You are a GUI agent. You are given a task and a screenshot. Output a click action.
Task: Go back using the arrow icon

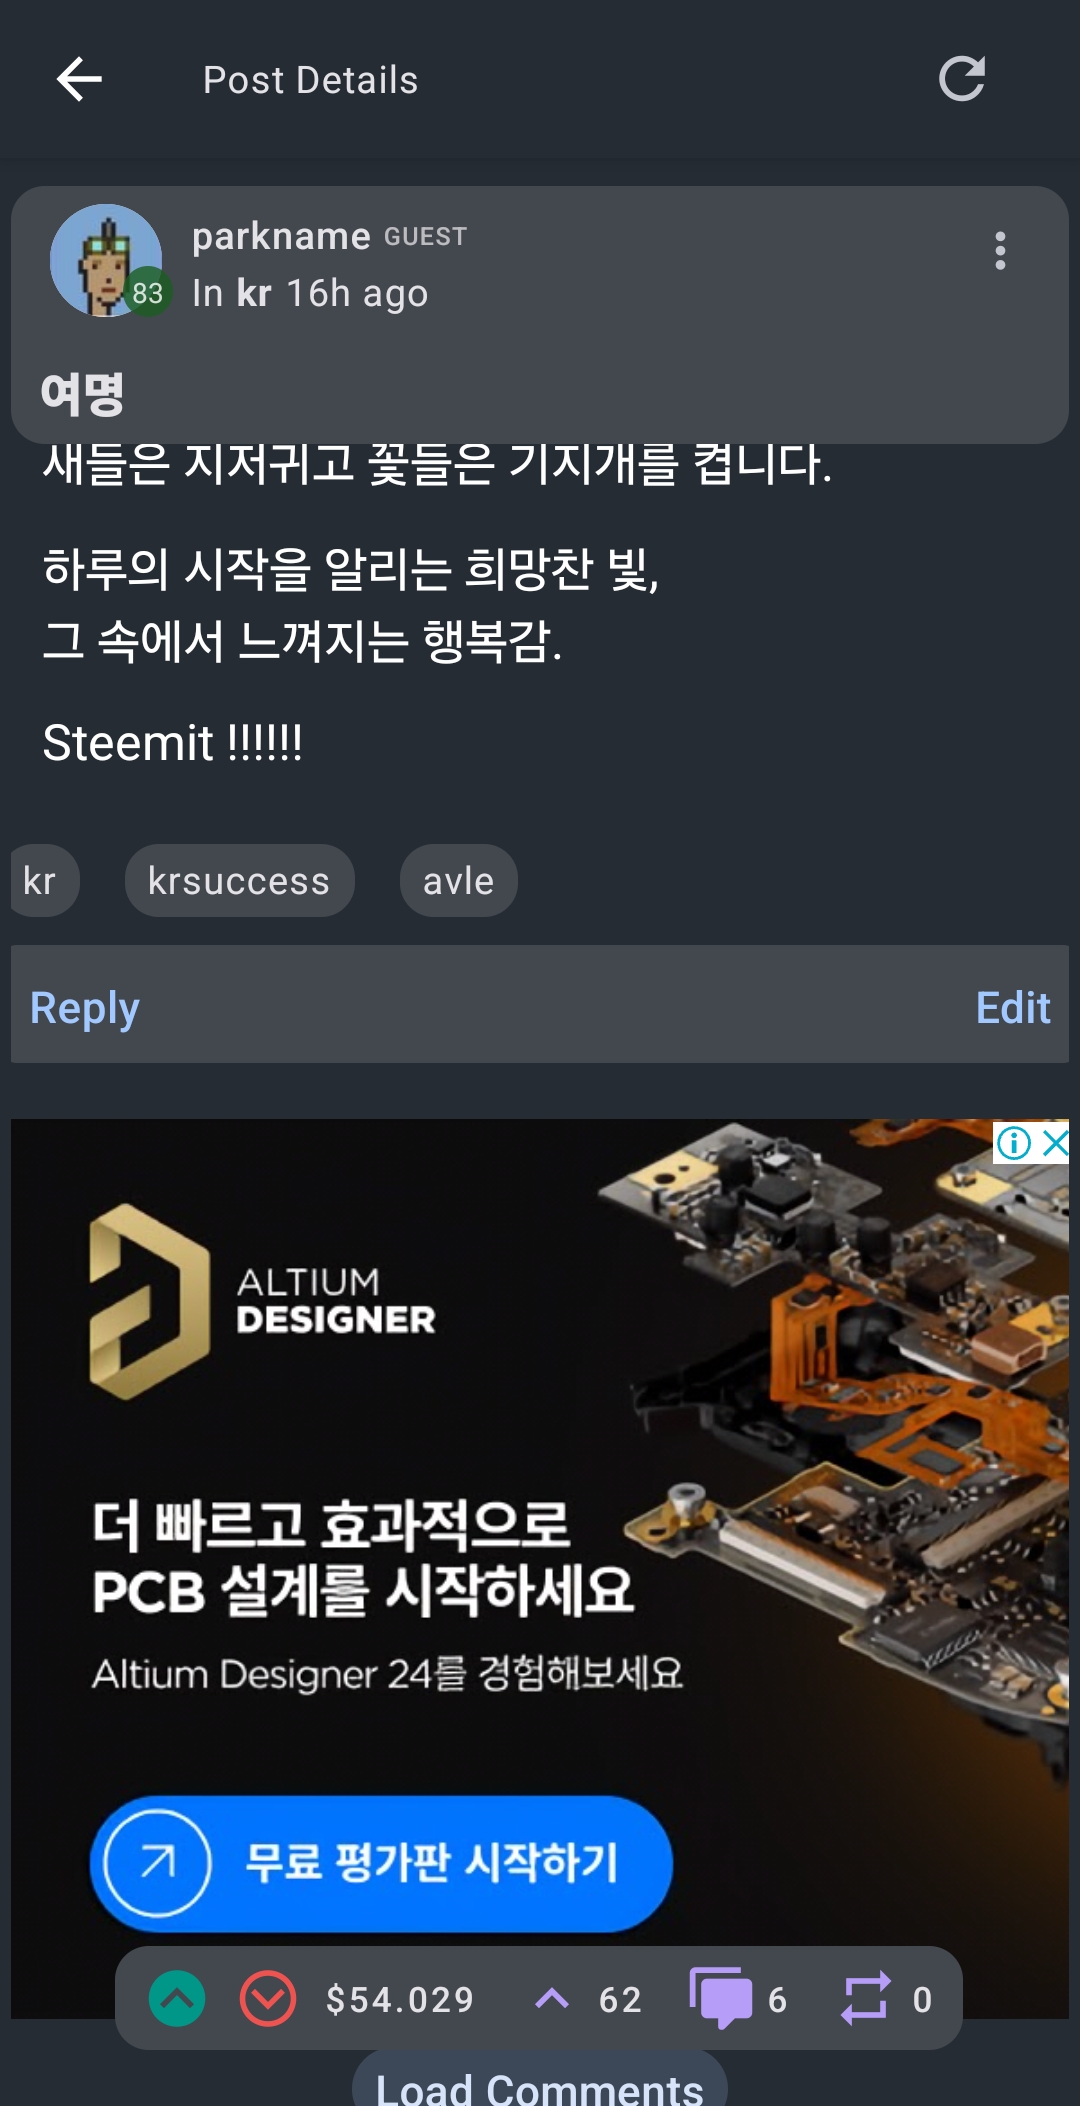[x=80, y=80]
